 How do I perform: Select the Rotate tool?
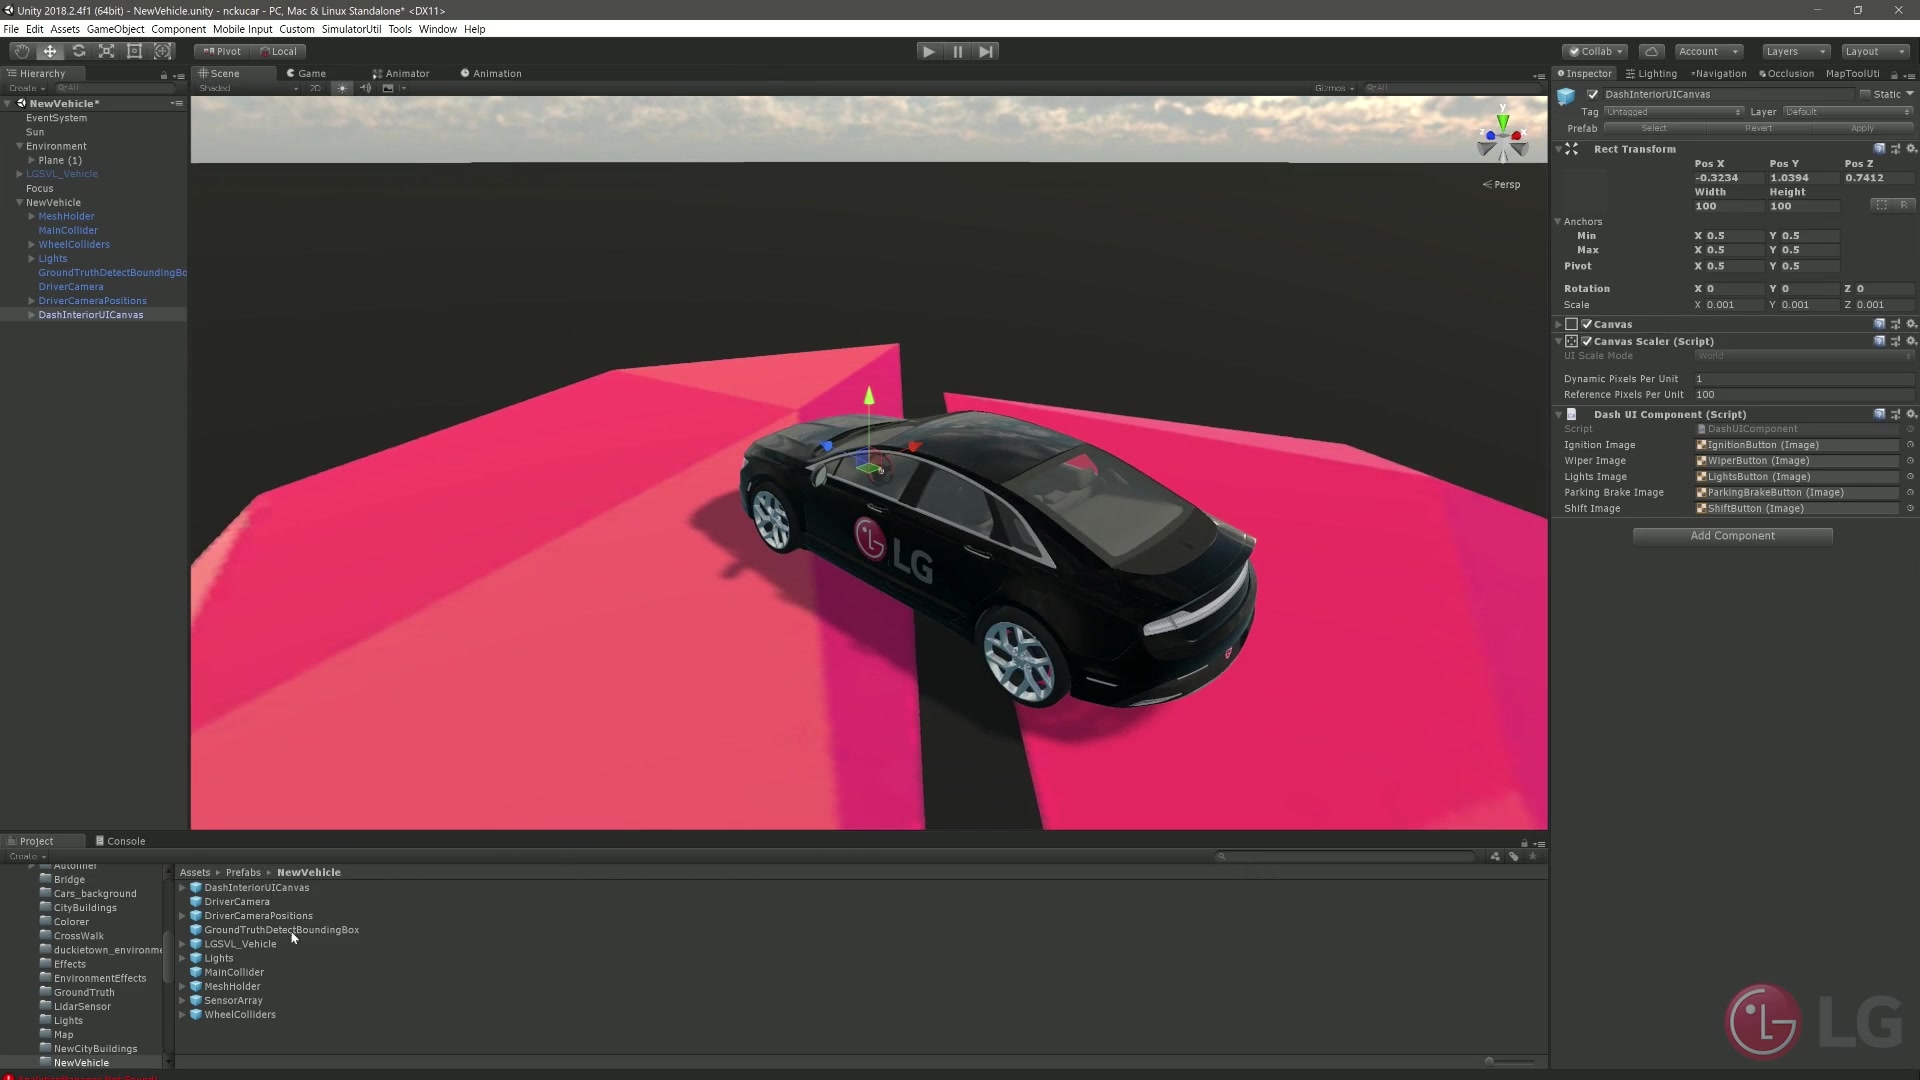click(x=78, y=51)
